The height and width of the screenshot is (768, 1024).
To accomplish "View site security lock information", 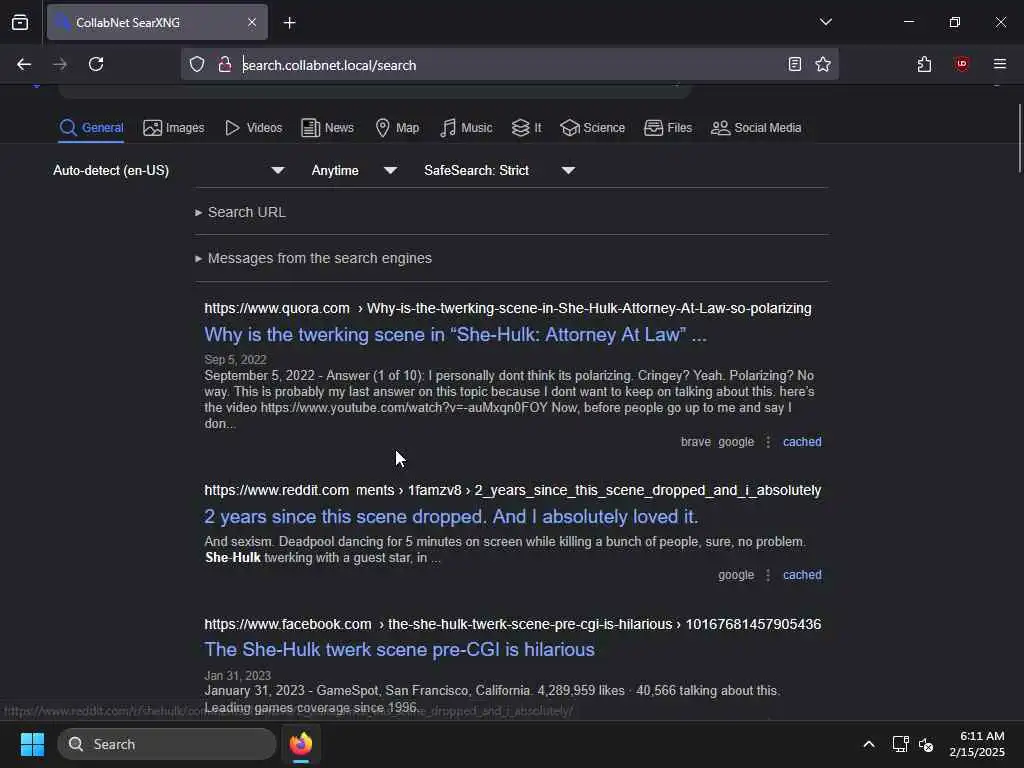I will pyautogui.click(x=225, y=64).
